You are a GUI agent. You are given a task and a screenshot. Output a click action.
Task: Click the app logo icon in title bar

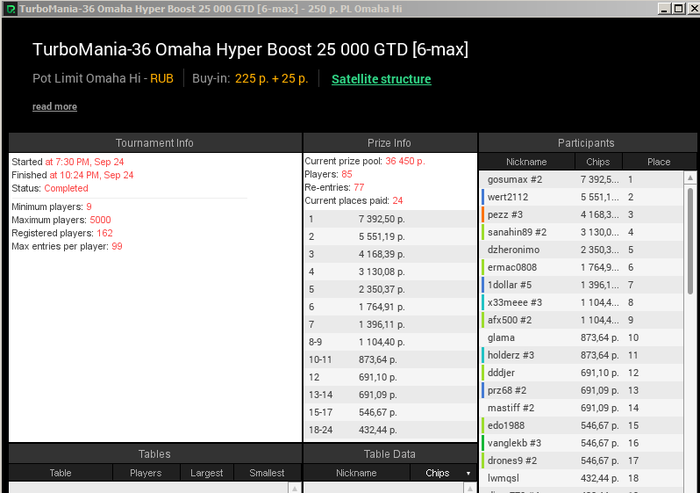pyautogui.click(x=11, y=8)
